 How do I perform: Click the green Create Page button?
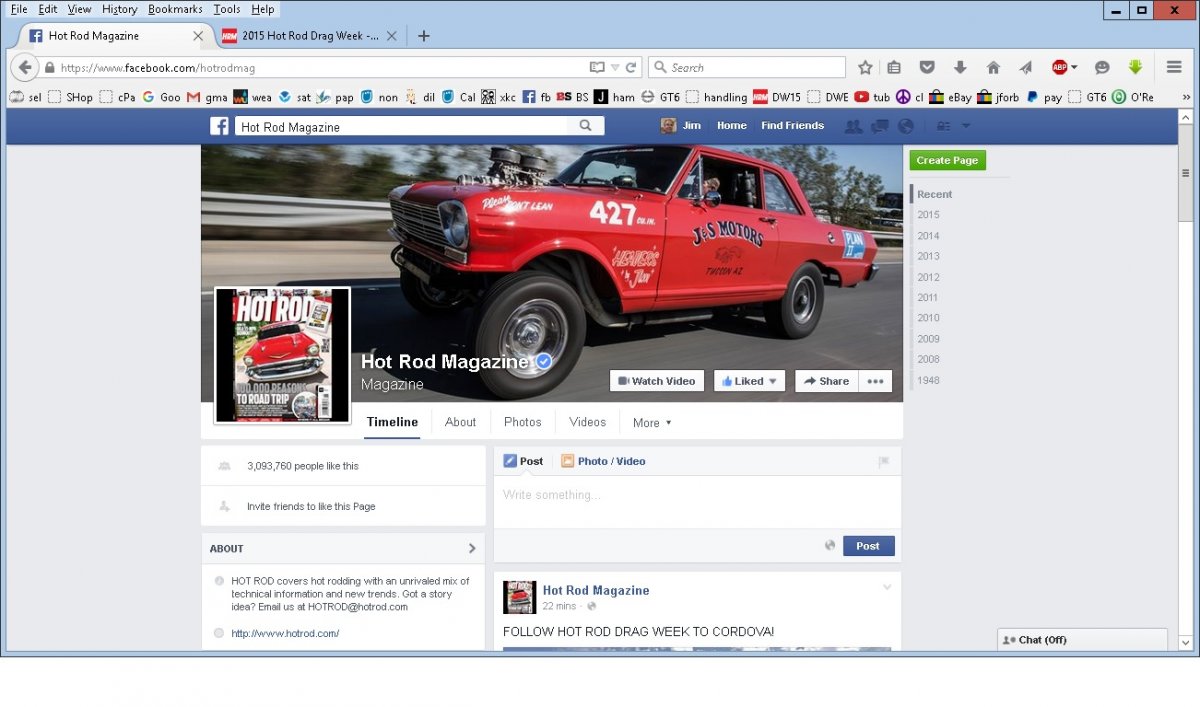click(947, 160)
